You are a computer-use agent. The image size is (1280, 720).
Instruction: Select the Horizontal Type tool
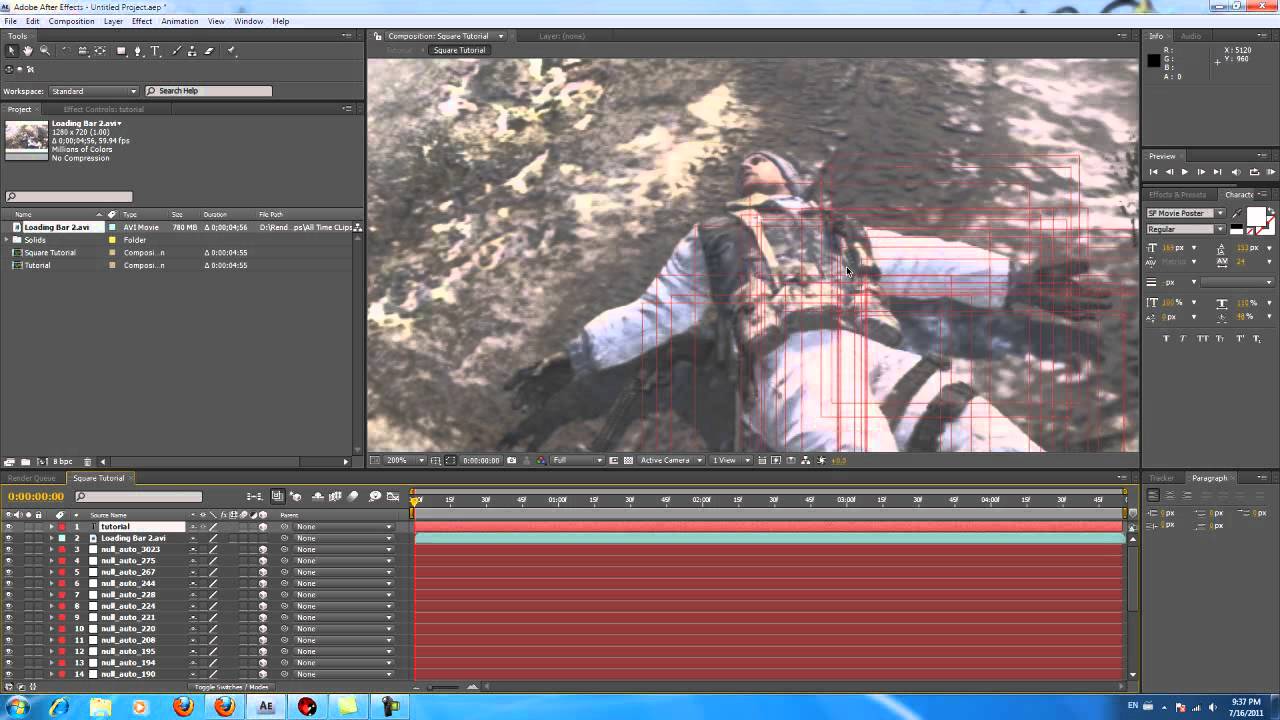tap(155, 51)
